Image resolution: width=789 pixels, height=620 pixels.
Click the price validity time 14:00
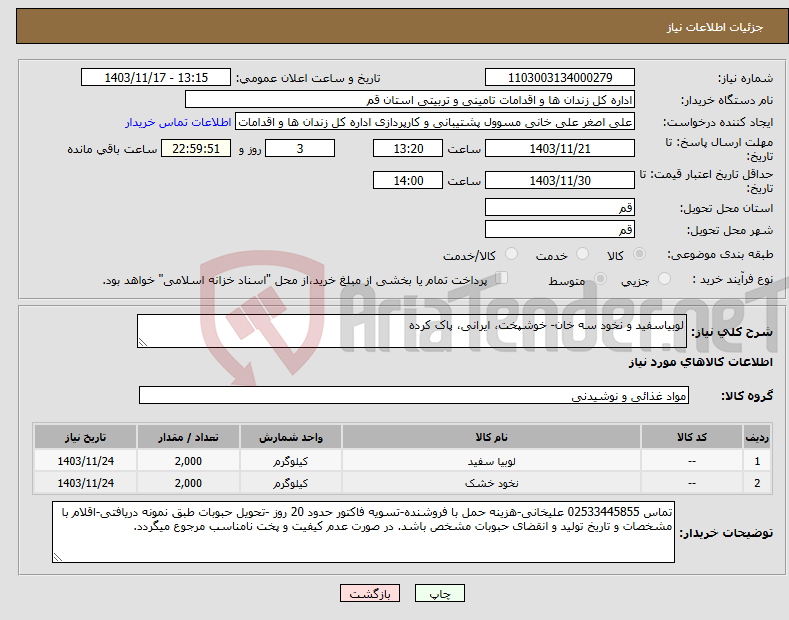click(408, 180)
